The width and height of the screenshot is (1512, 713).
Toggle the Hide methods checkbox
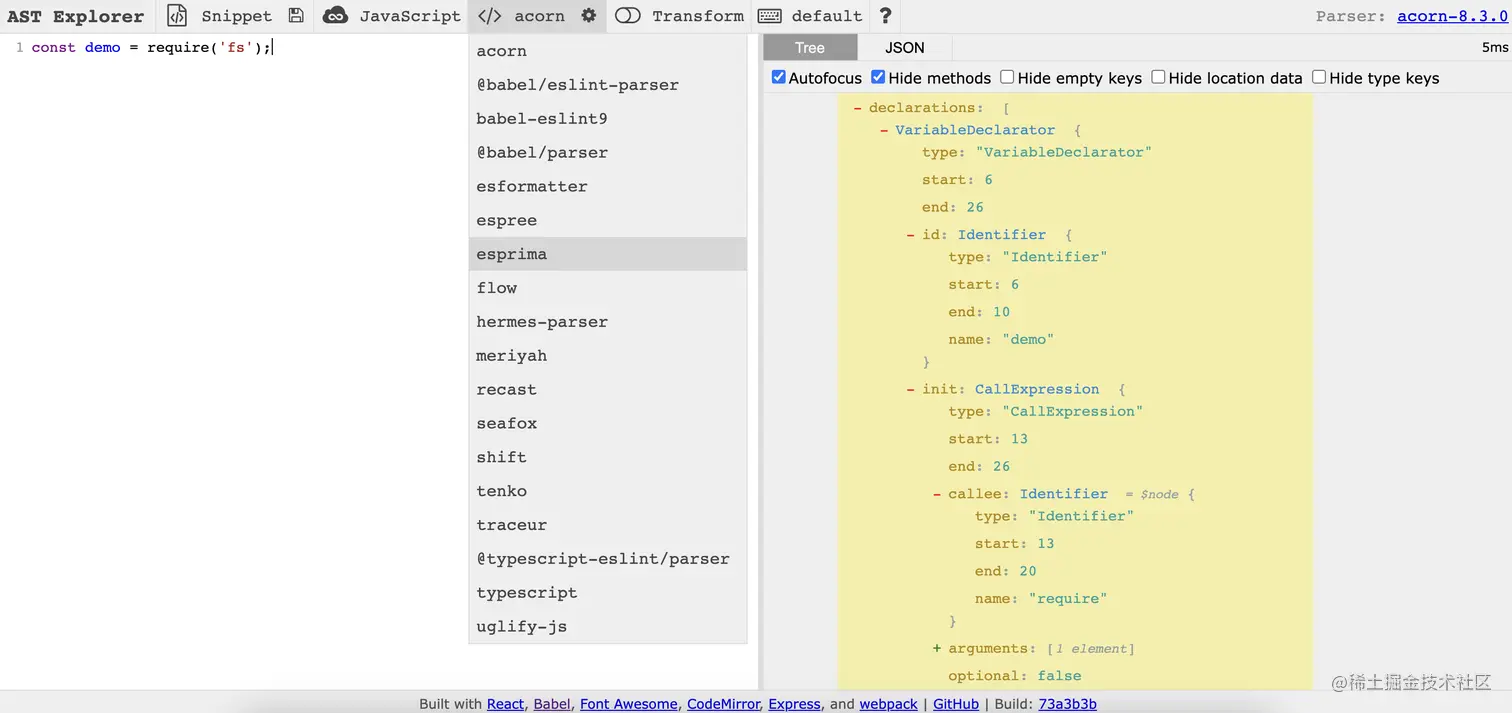pyautogui.click(x=878, y=77)
